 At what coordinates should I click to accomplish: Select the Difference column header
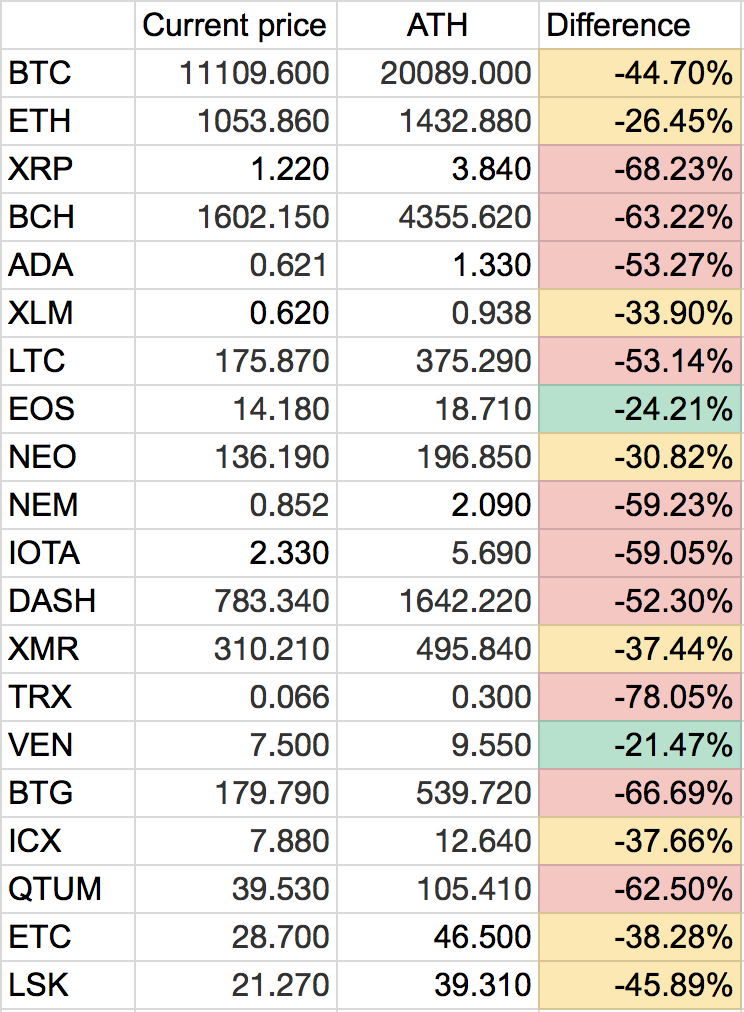[618, 25]
